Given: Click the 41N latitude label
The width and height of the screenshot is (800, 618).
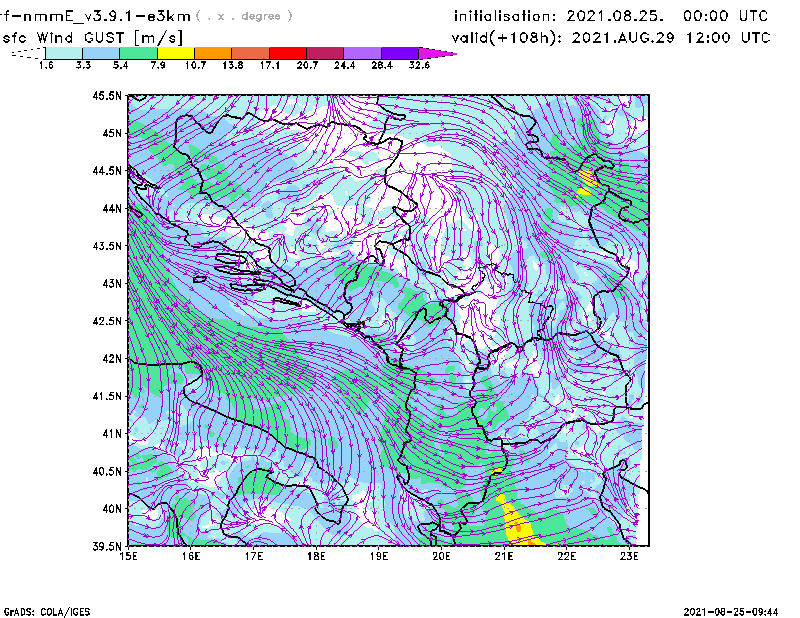Looking at the screenshot, I should coord(112,434).
